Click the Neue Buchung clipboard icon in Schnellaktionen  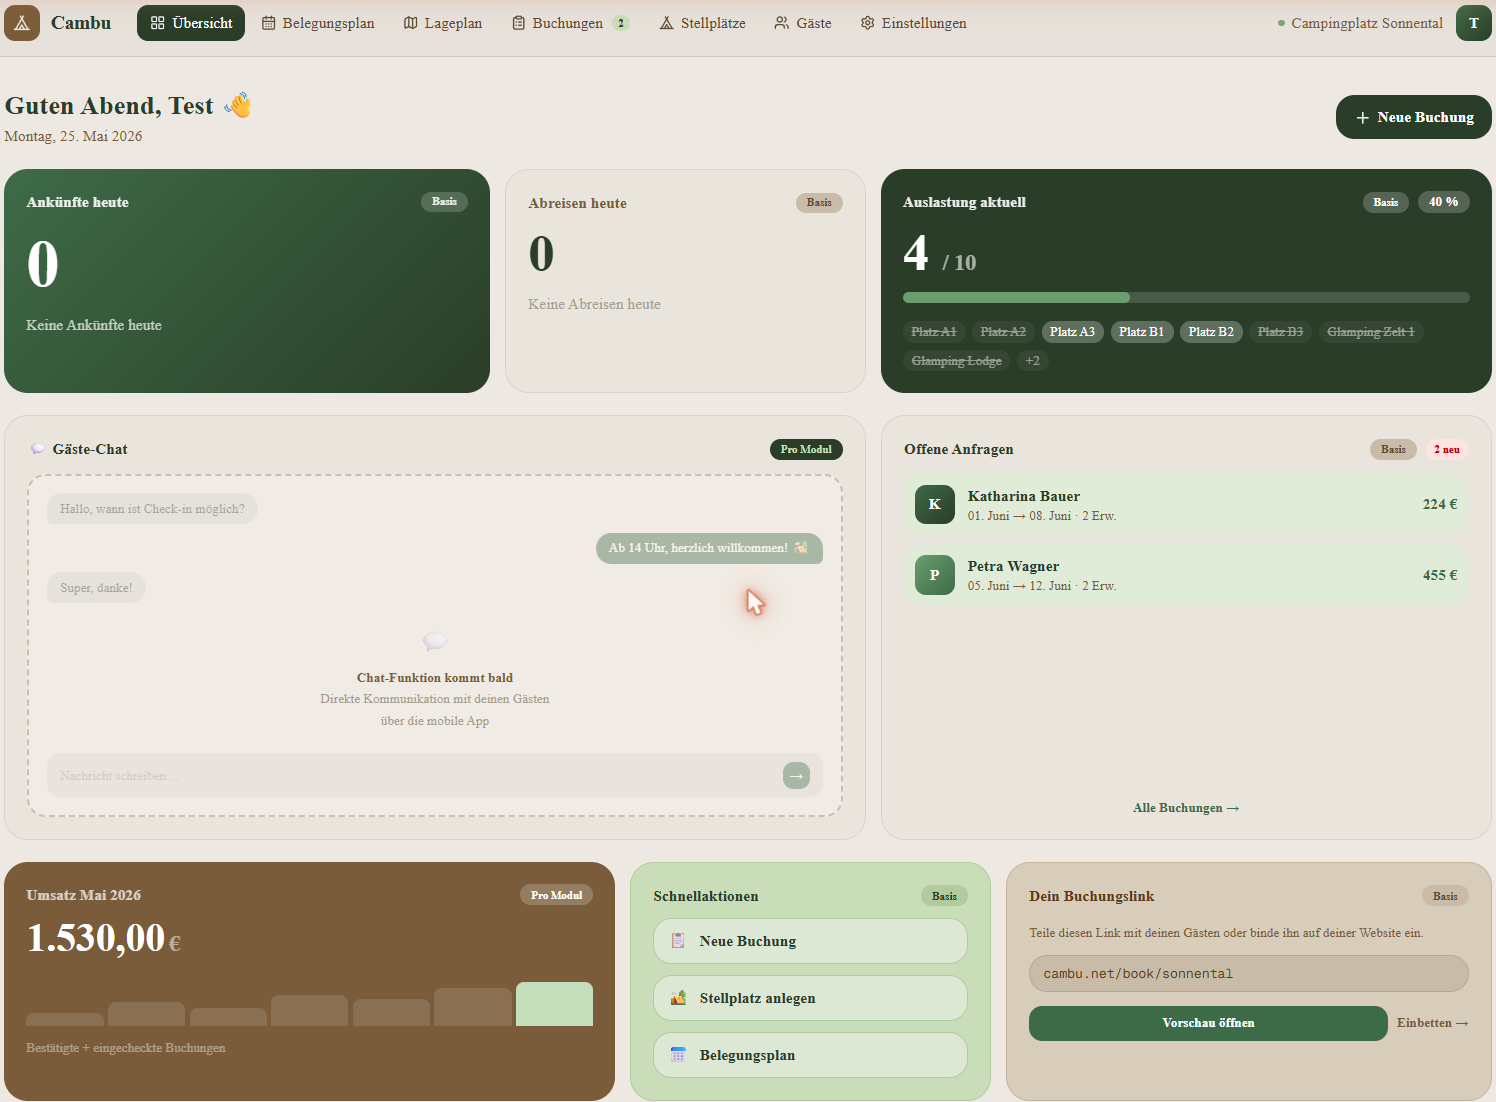coord(678,941)
